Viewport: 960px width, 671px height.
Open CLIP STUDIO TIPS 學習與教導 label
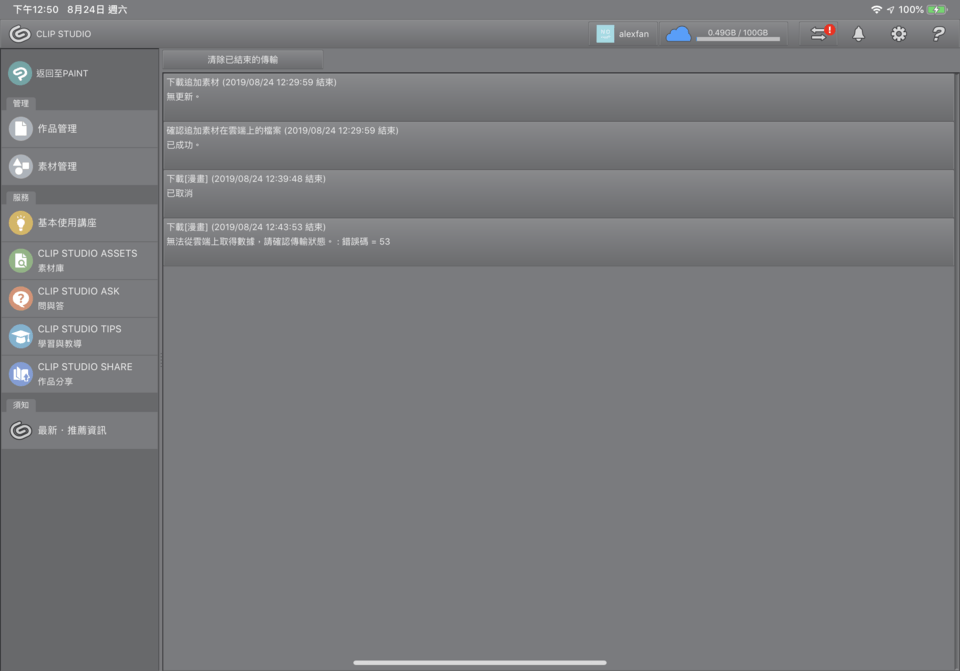click(80, 336)
